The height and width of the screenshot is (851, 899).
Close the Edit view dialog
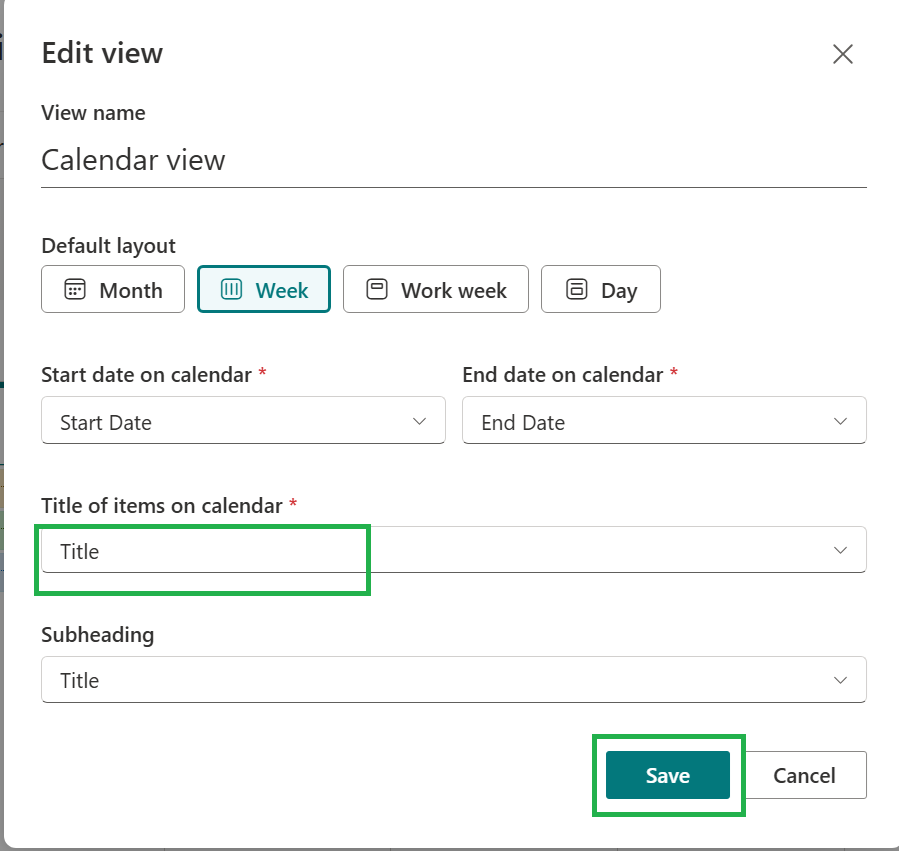[842, 54]
